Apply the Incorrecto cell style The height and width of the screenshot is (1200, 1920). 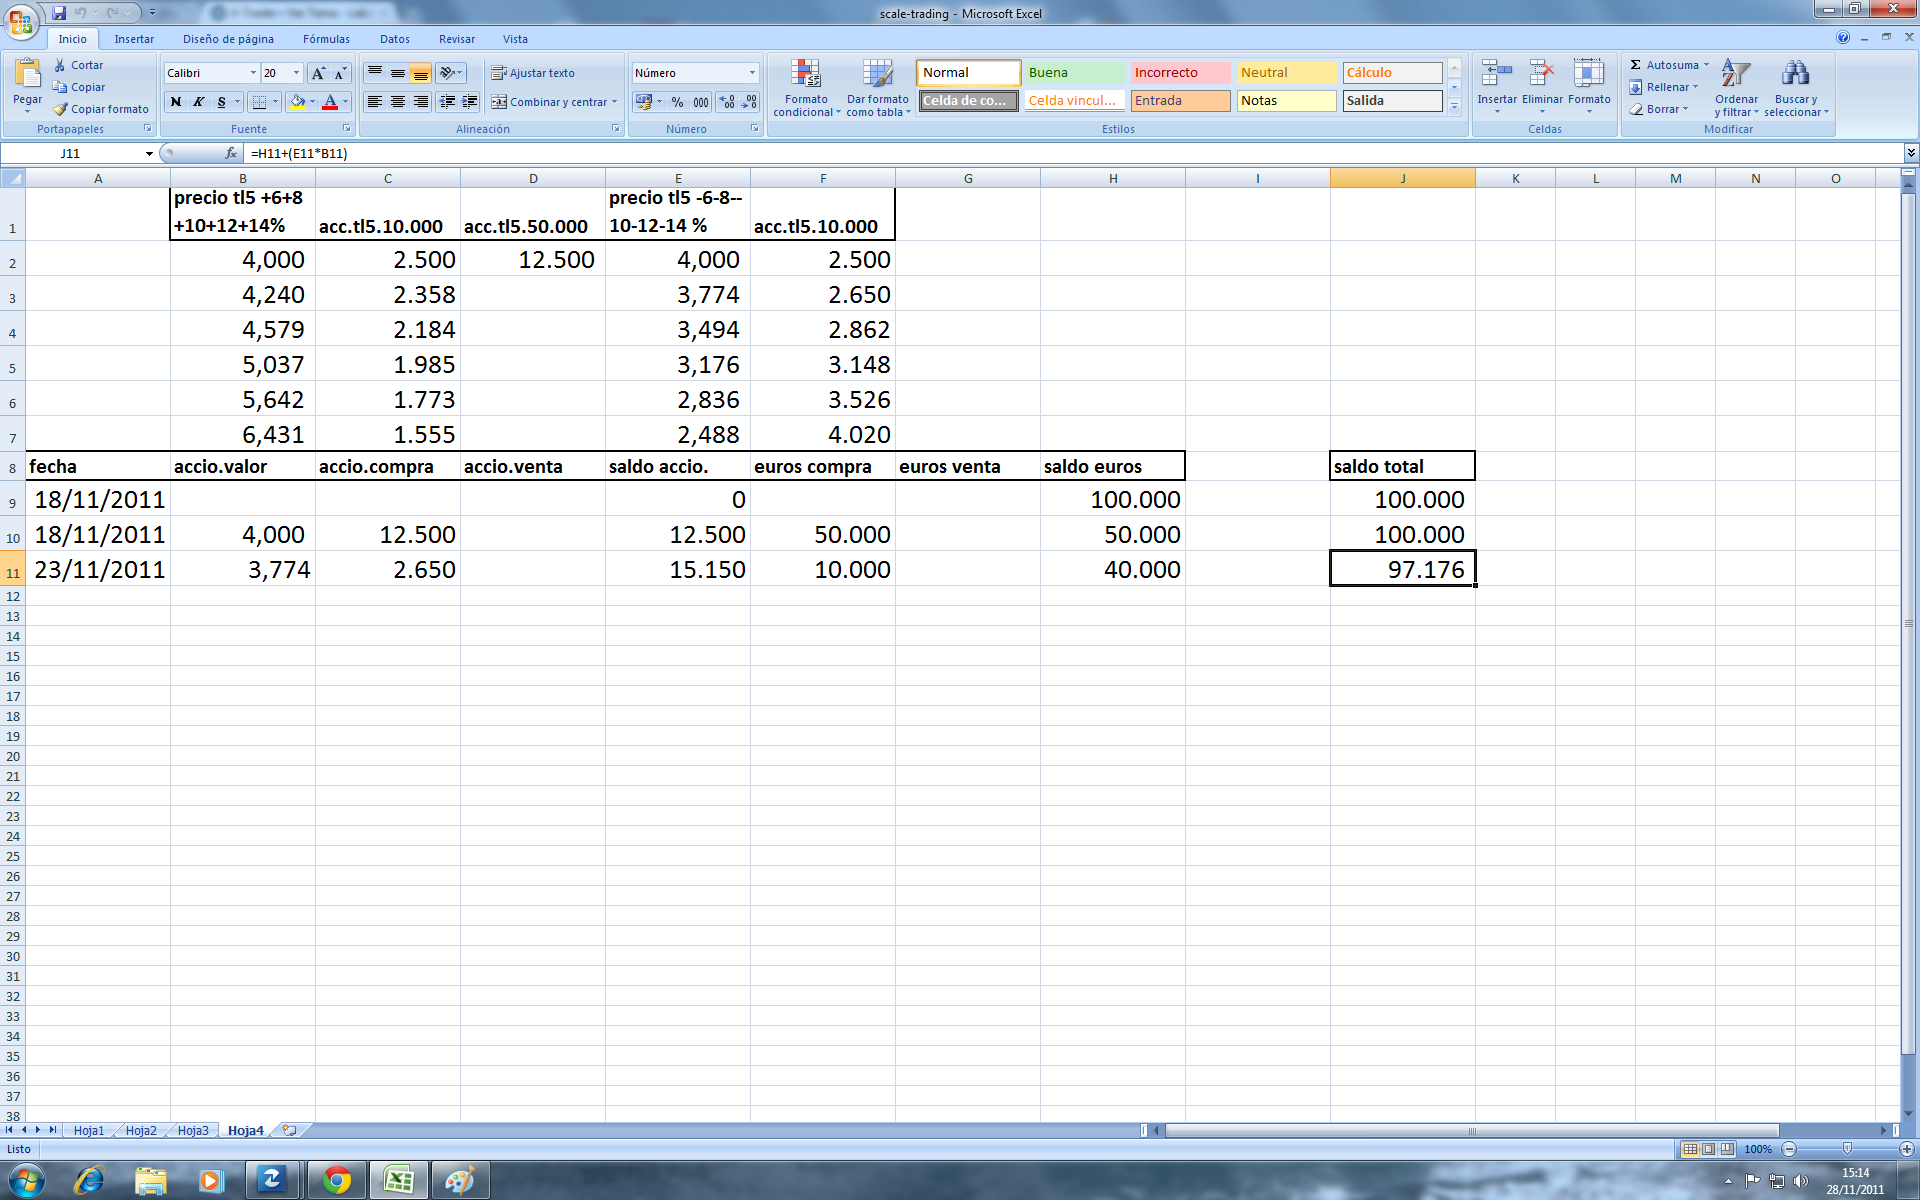1179,73
